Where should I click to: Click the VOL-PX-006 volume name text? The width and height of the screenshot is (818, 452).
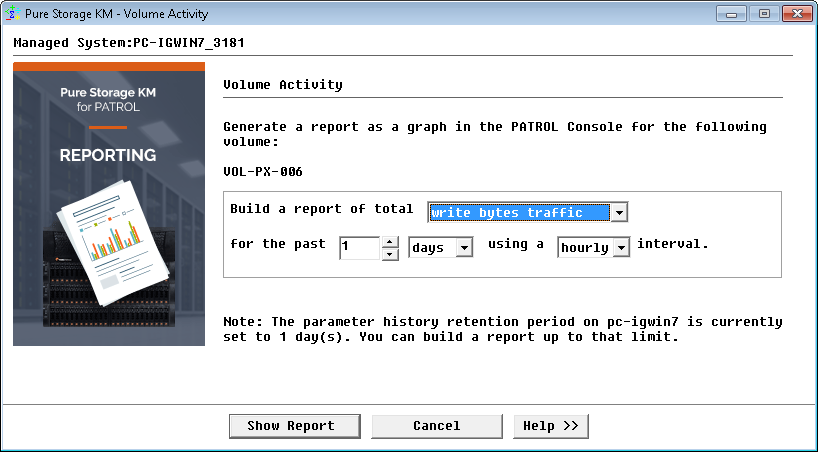click(x=262, y=171)
